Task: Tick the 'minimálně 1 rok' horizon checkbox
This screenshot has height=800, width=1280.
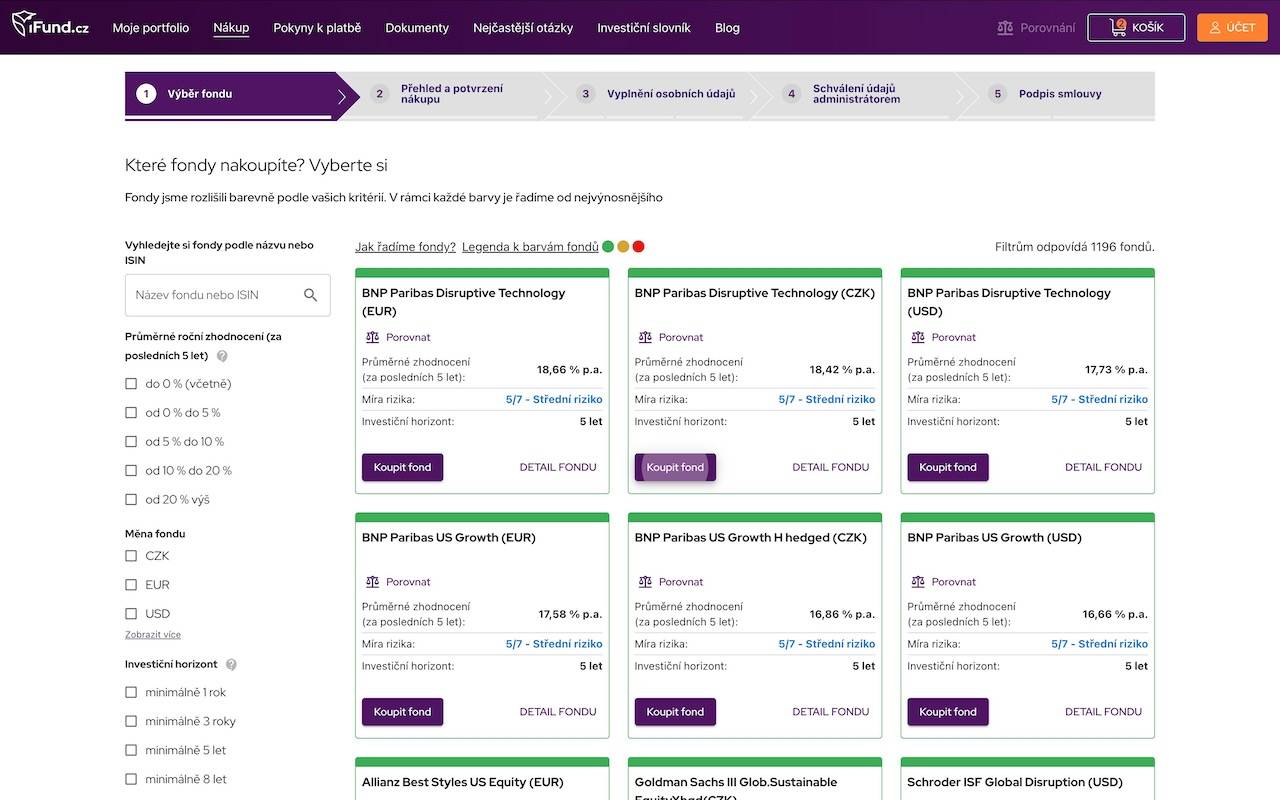Action: [131, 692]
